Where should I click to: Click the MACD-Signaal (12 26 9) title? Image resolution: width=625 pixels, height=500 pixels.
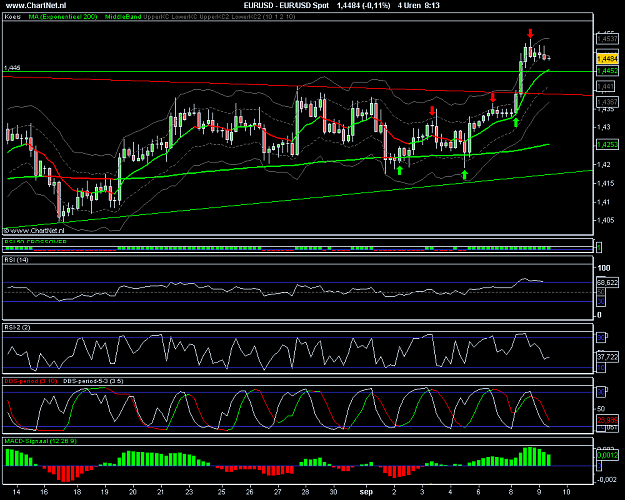click(40, 441)
